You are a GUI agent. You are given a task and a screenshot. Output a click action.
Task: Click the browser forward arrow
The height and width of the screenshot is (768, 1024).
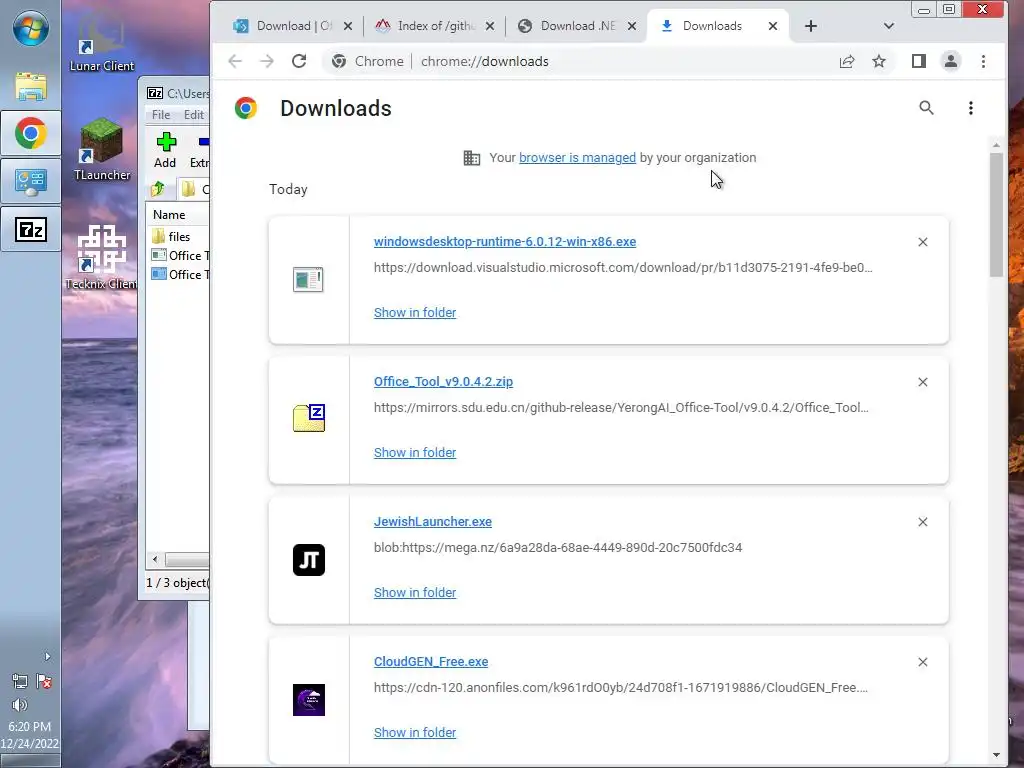[266, 61]
